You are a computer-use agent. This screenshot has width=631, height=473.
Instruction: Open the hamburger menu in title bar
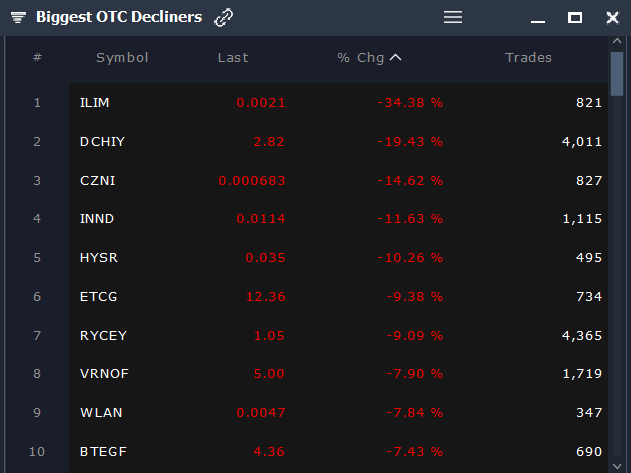(x=453, y=17)
